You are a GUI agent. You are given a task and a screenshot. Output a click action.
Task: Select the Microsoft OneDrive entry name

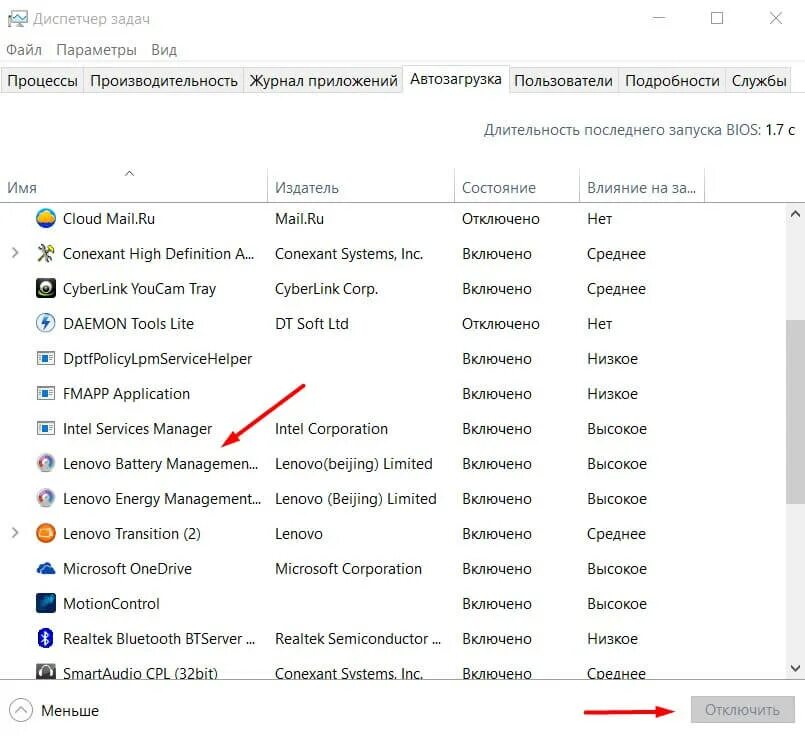[x=127, y=569]
